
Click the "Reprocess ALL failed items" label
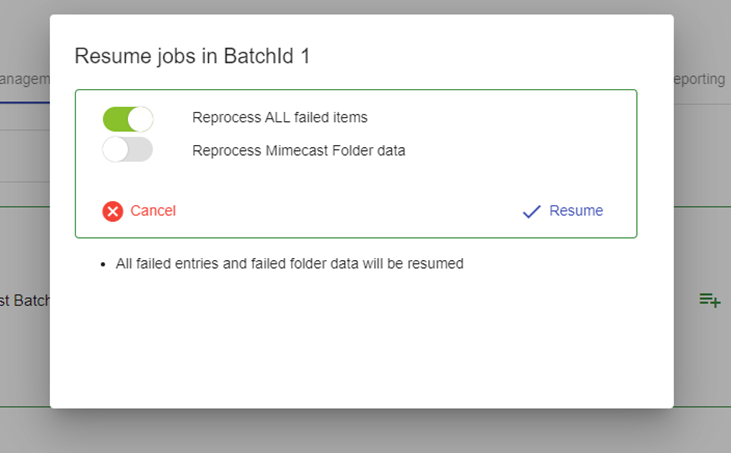(280, 118)
